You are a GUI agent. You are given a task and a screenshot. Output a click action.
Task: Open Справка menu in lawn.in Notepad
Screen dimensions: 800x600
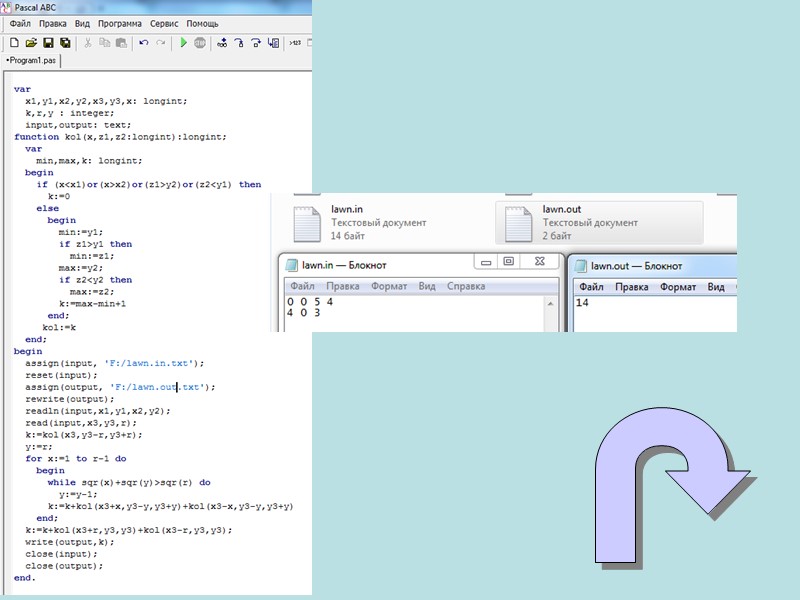click(465, 286)
